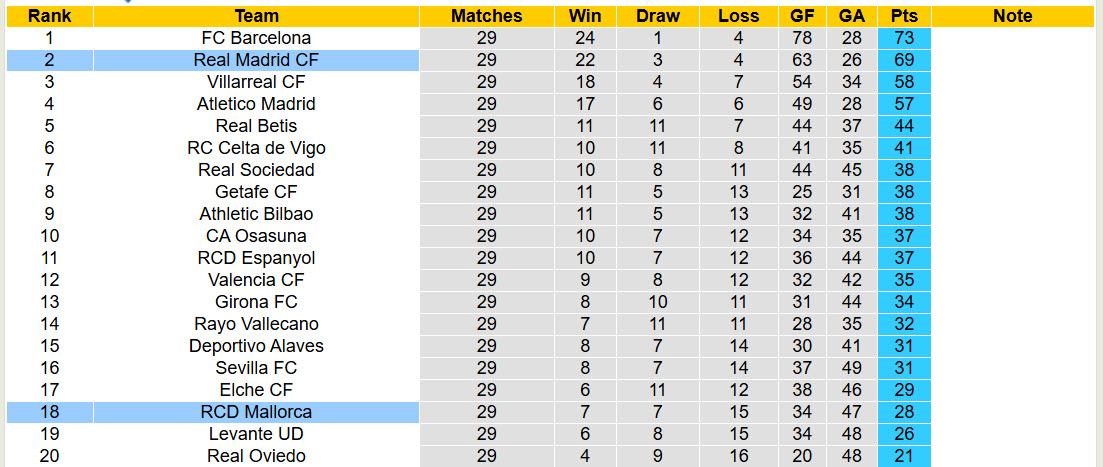
Task: Click Barcelona's 73 points cell
Action: pos(904,38)
